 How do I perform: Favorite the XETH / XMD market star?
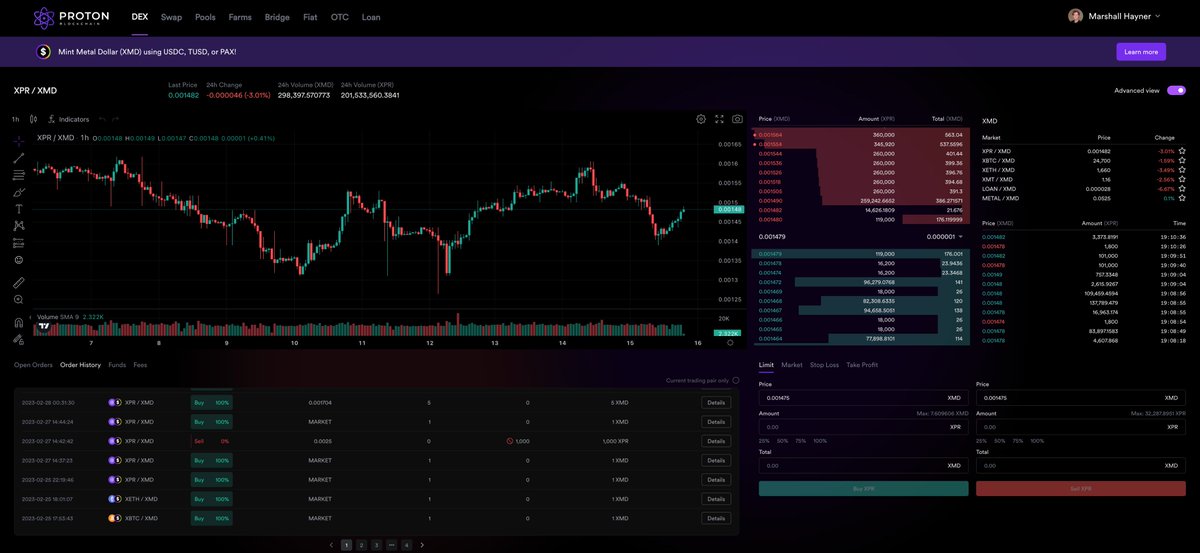(x=1182, y=170)
